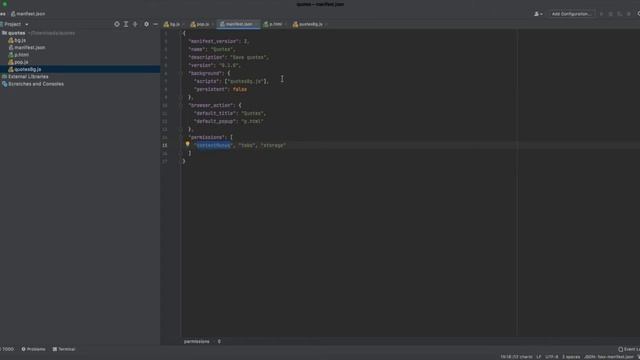Screen dimensions: 640x360
Task: Collapse the browser_action block fold marker
Action: click(x=180, y=105)
